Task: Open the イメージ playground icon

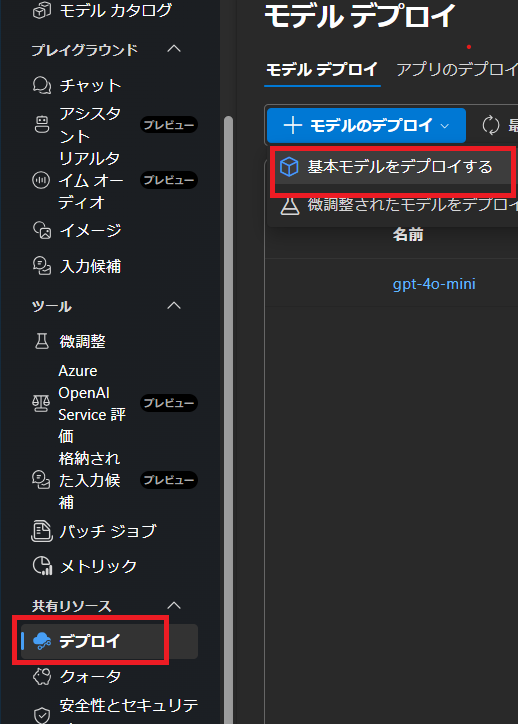Action: [x=42, y=230]
